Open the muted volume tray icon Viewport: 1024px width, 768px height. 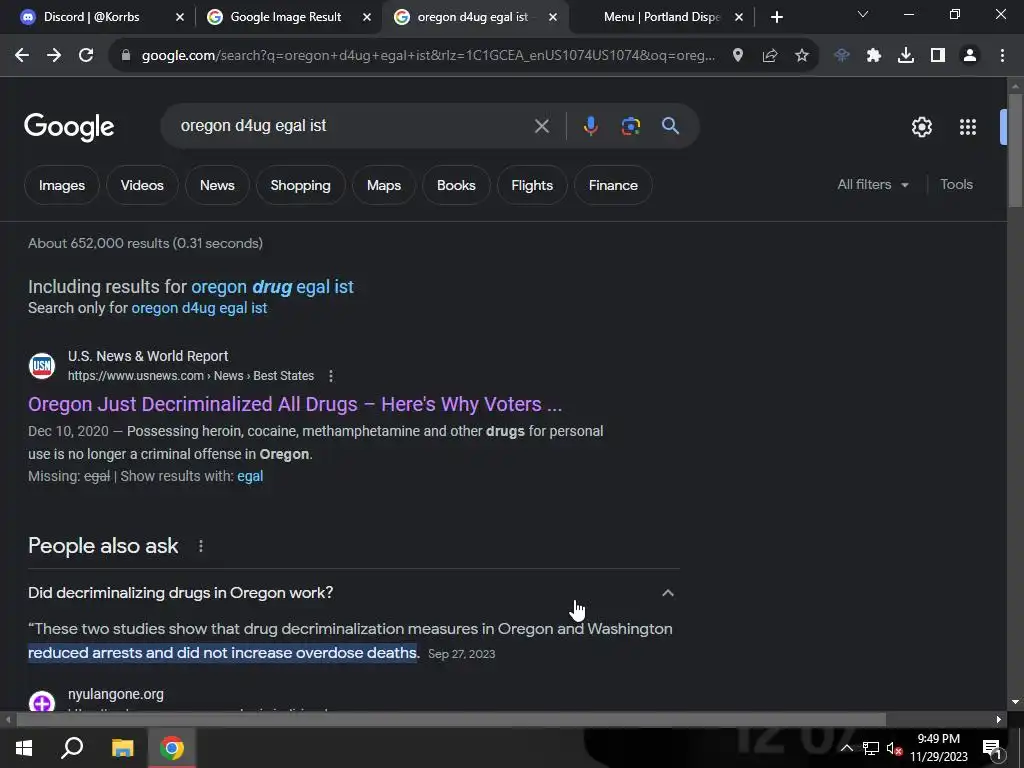click(894, 748)
